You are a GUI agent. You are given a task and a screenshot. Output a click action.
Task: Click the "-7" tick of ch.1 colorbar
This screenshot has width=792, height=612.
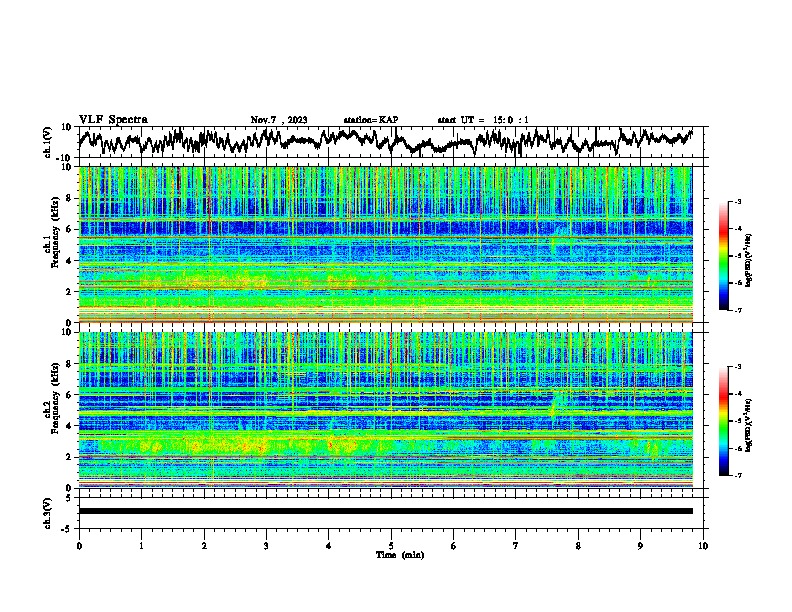click(x=738, y=310)
